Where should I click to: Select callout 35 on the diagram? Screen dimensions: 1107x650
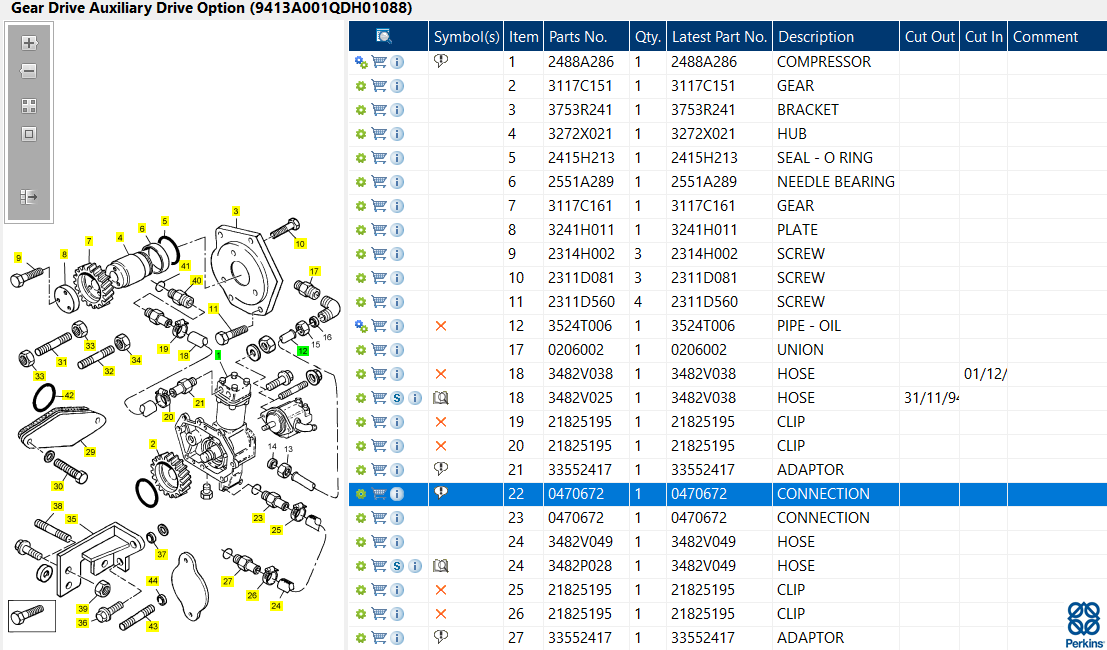coord(71,519)
